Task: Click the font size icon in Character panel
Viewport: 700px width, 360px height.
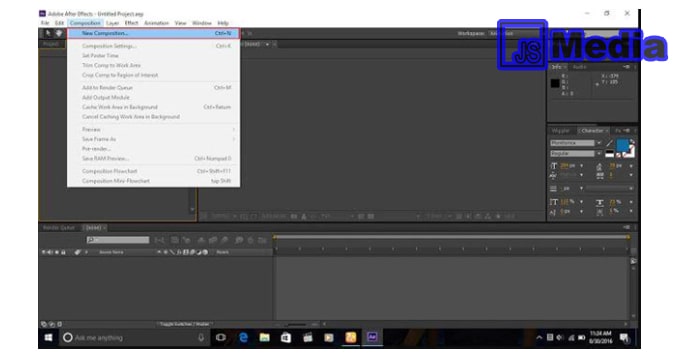Action: (x=554, y=166)
